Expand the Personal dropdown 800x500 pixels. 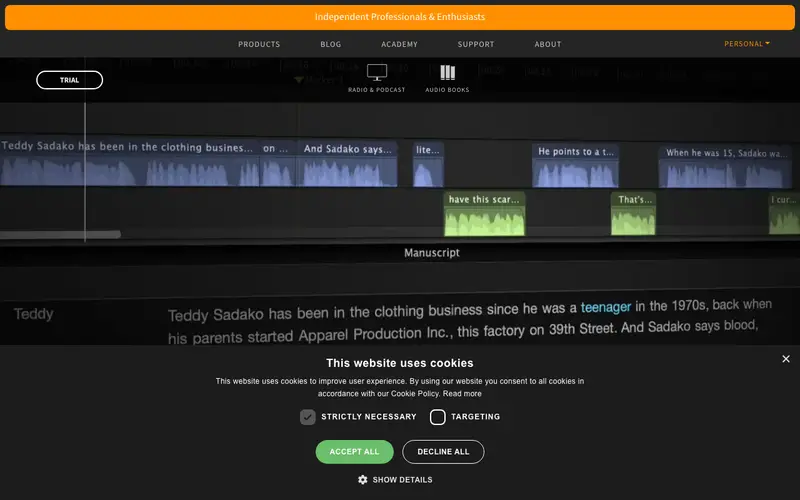point(746,44)
